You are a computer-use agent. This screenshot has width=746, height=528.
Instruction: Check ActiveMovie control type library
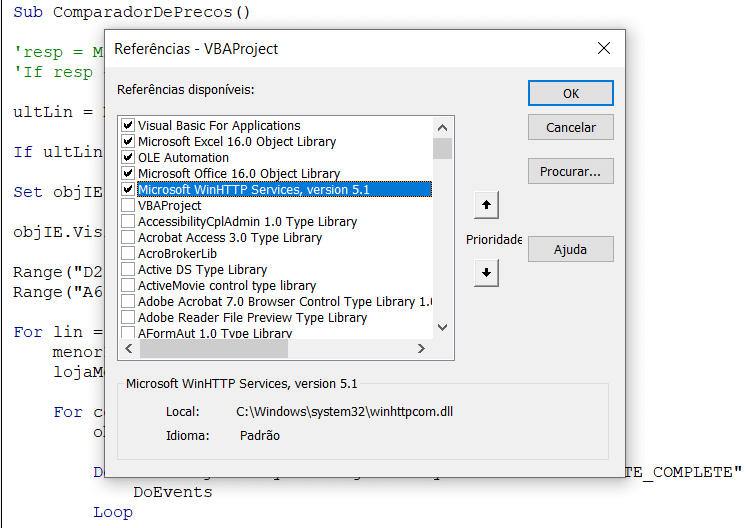(x=128, y=285)
